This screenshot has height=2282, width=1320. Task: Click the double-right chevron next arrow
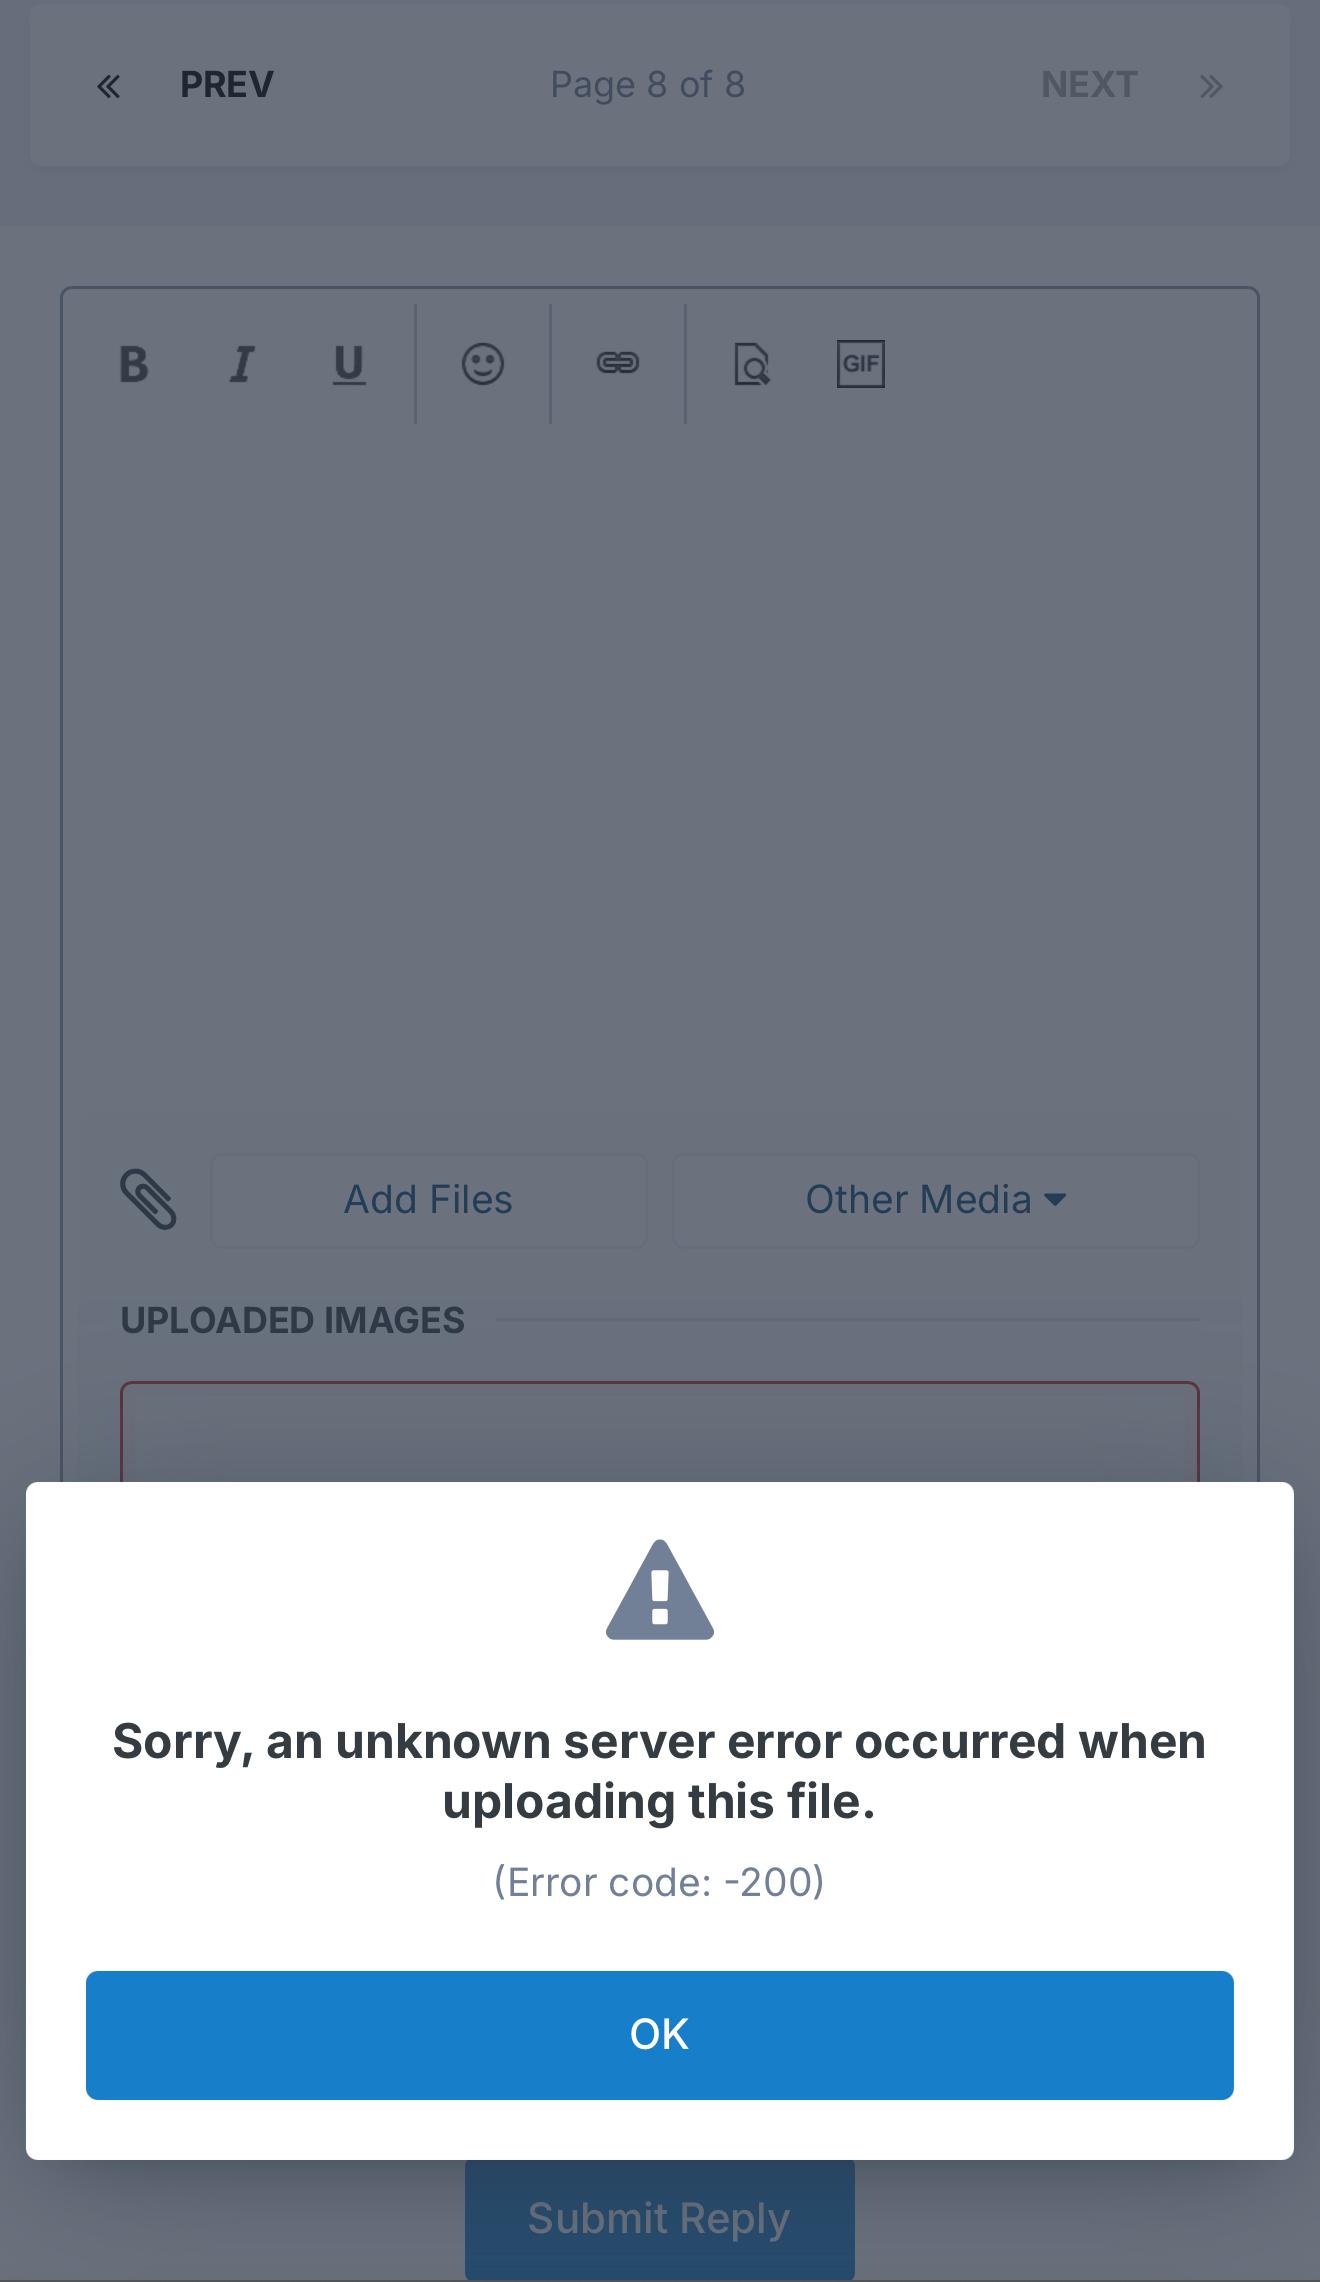(x=1211, y=87)
